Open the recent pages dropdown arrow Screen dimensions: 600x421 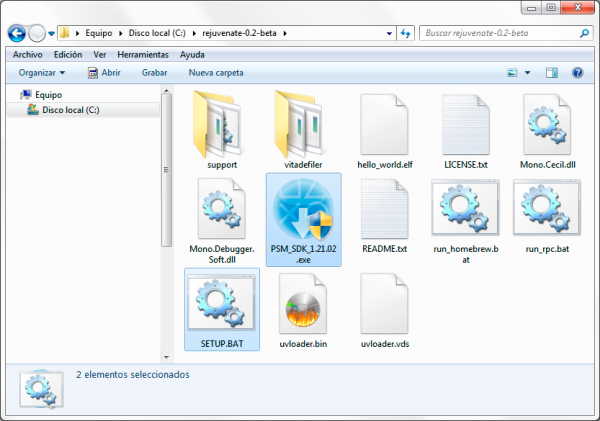tap(51, 34)
